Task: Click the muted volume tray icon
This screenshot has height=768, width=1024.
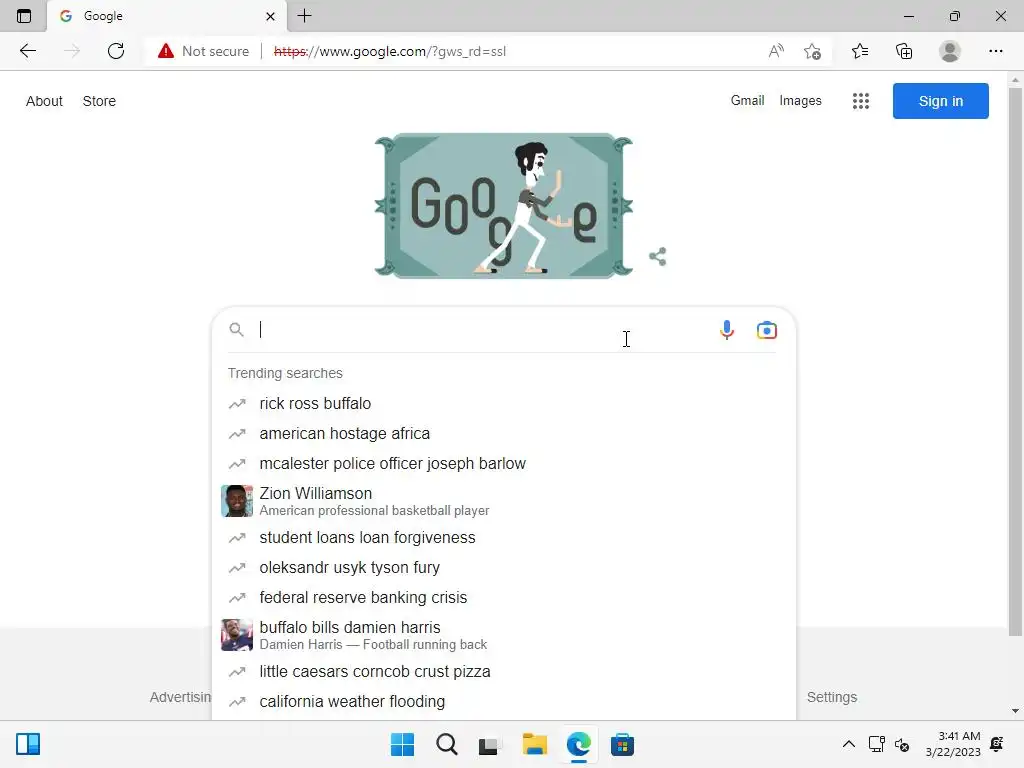Action: (902, 744)
